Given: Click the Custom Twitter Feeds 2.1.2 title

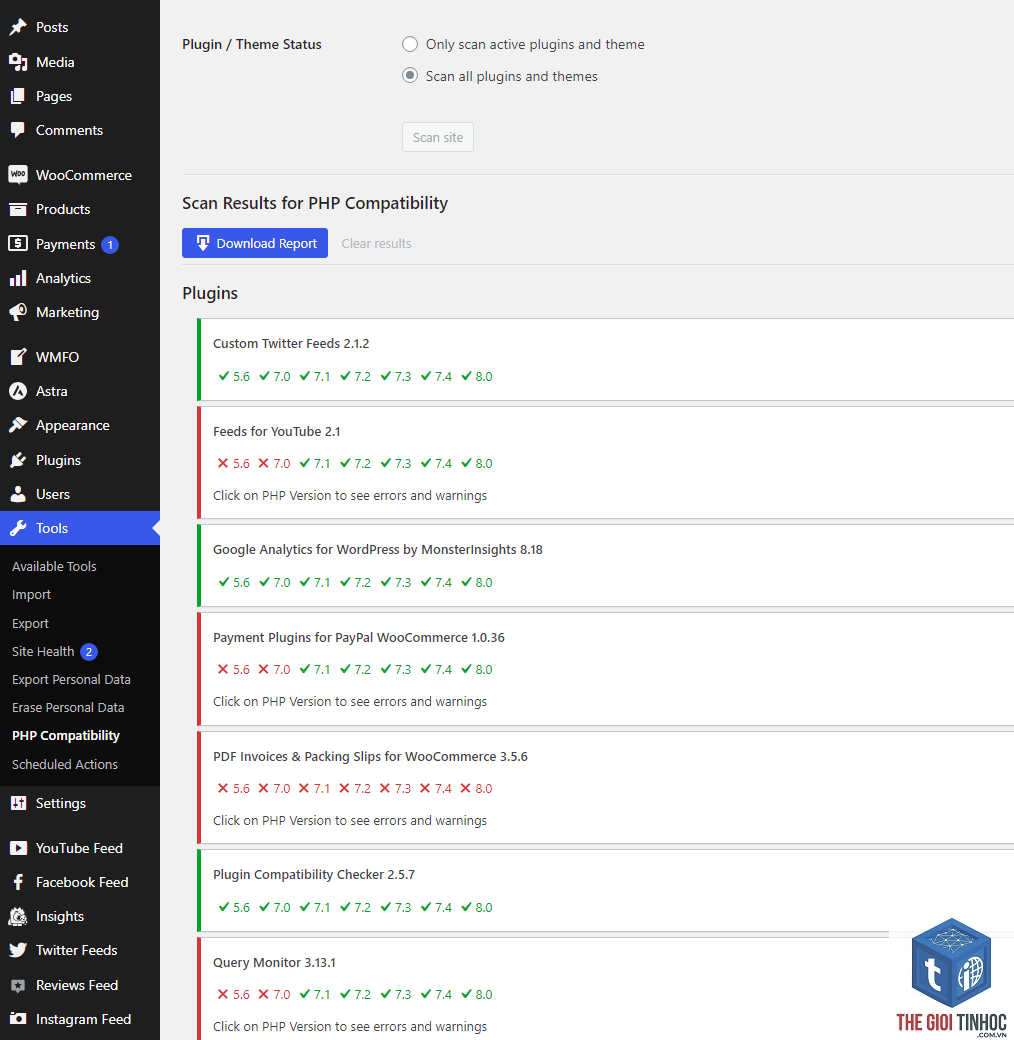Looking at the screenshot, I should 291,344.
